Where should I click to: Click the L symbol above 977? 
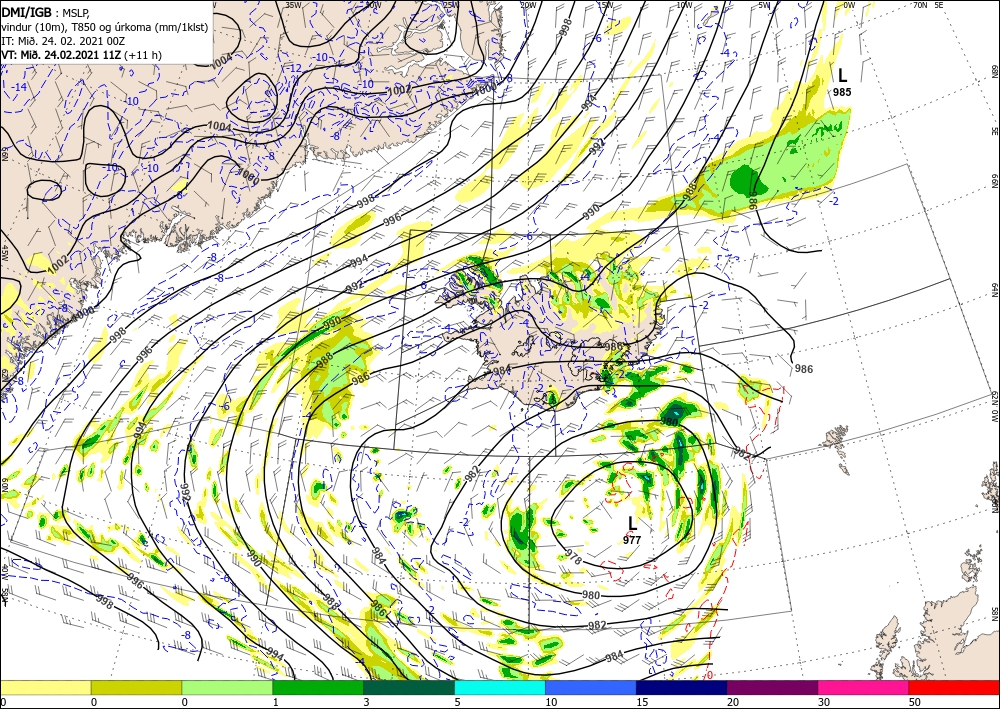(632, 523)
